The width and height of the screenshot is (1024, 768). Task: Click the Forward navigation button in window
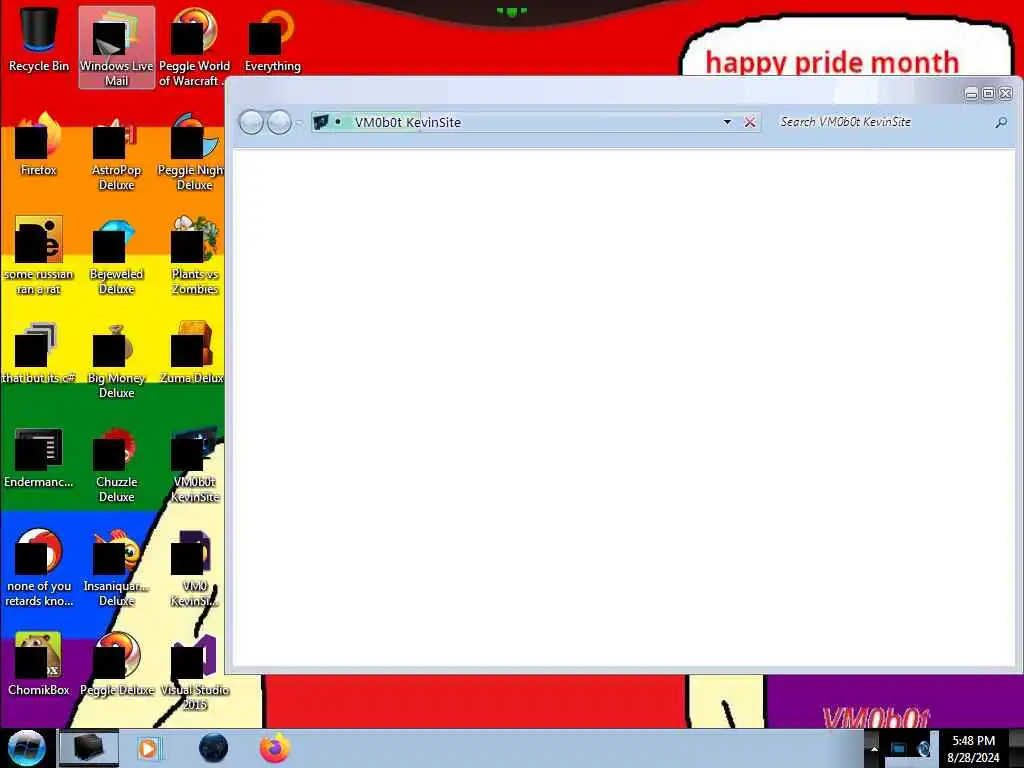280,122
